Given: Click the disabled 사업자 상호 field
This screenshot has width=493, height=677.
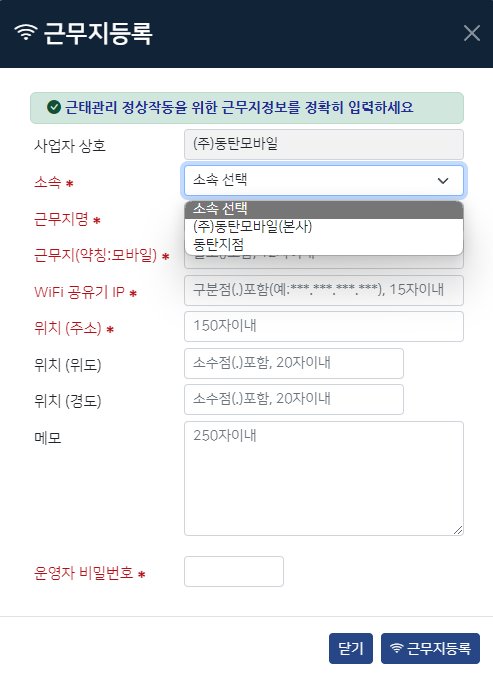Looking at the screenshot, I should tap(324, 144).
